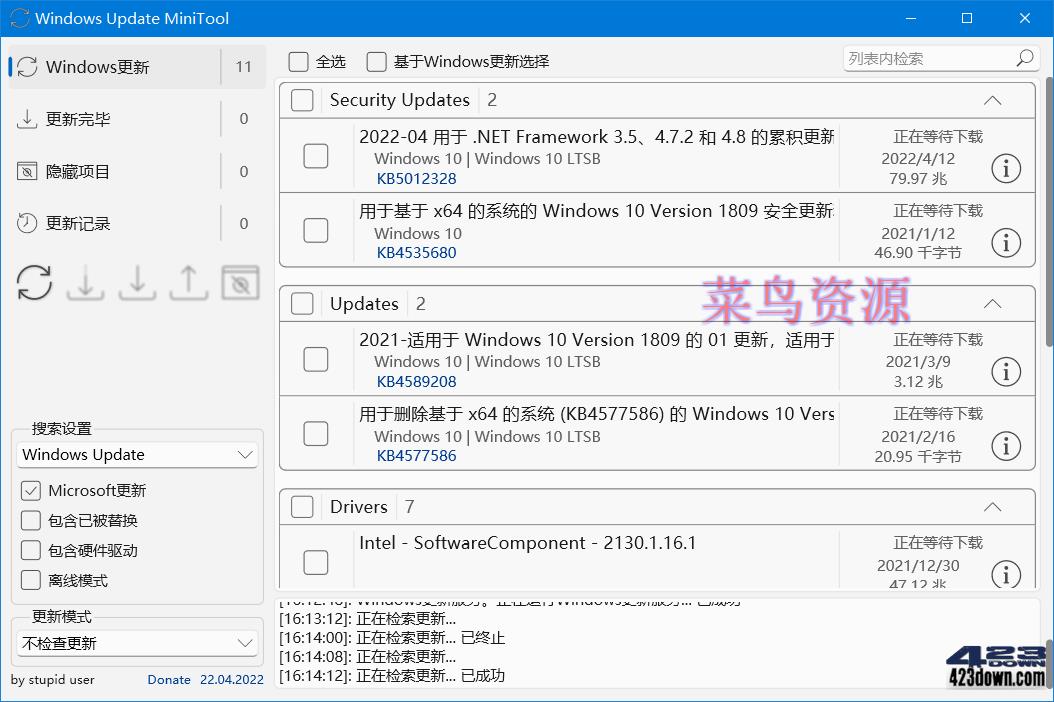1054x702 pixels.
Task: Click the info icon for KB5012328
Action: click(x=1006, y=168)
